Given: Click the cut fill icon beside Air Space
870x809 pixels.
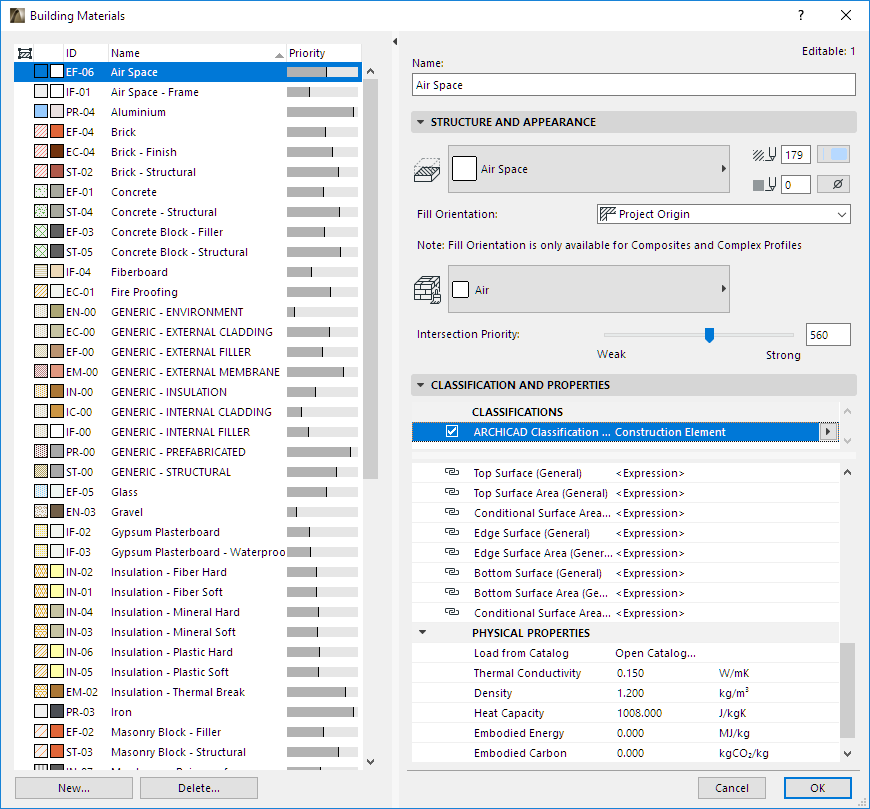Looking at the screenshot, I should [x=428, y=170].
